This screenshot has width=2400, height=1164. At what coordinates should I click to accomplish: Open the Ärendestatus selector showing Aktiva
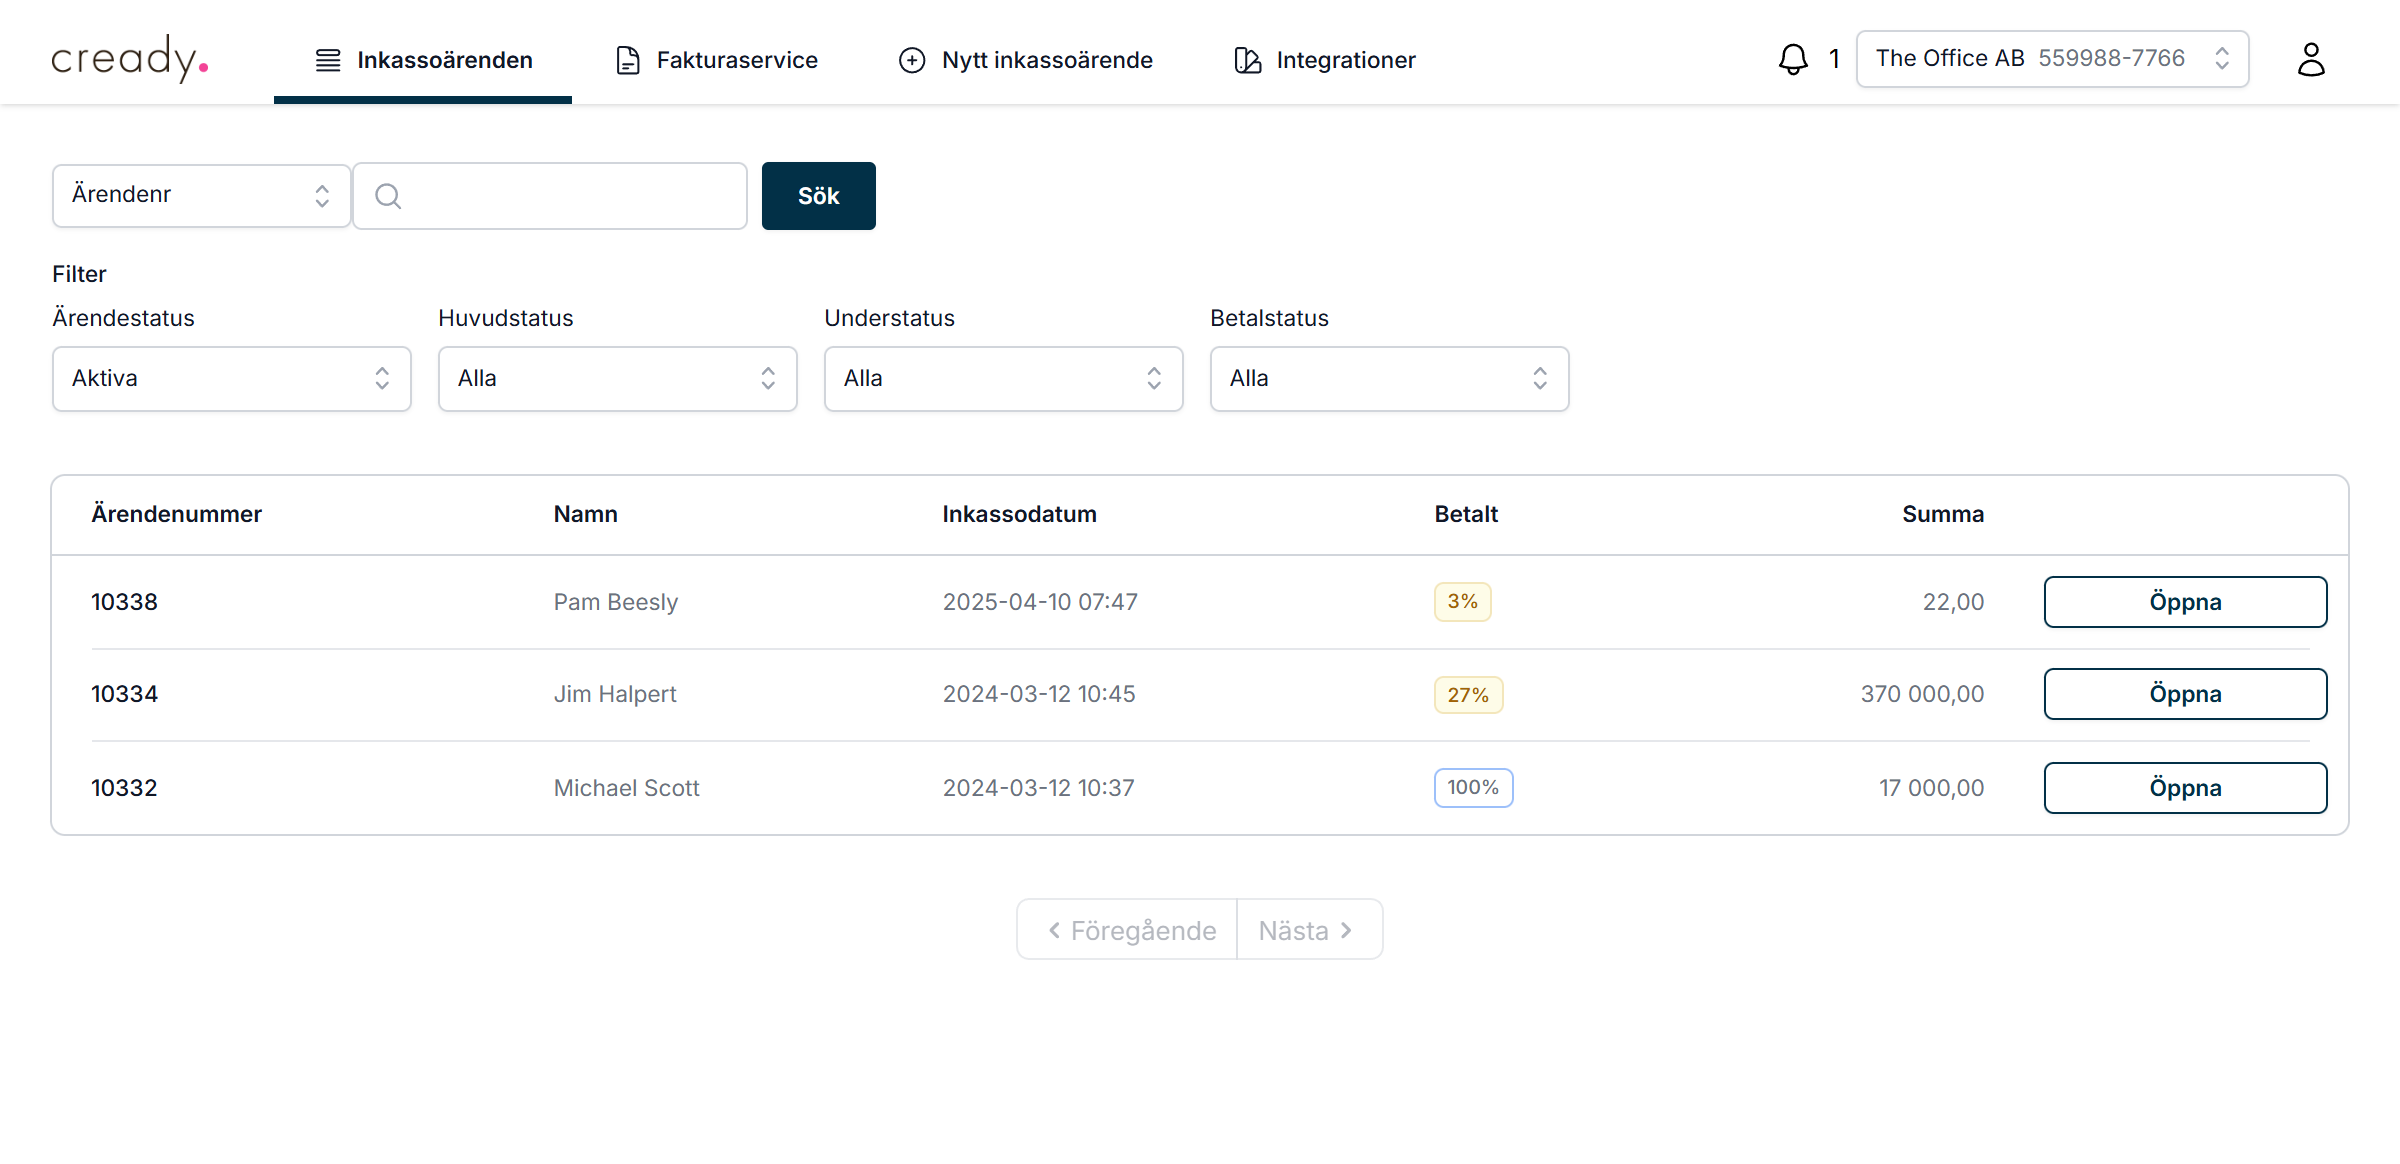[x=231, y=378]
